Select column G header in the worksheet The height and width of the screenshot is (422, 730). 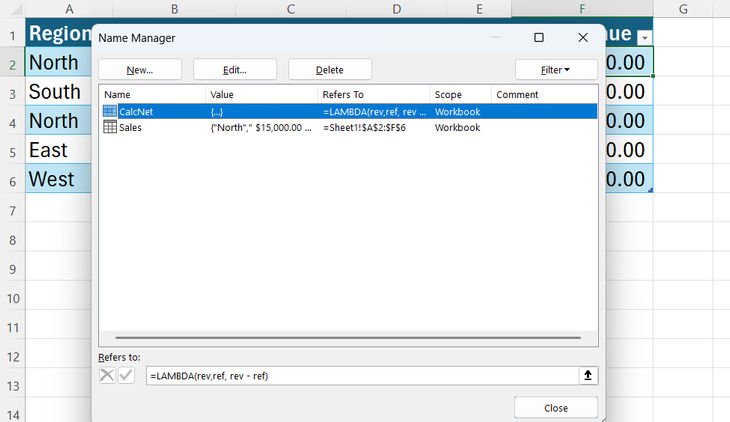coord(683,9)
